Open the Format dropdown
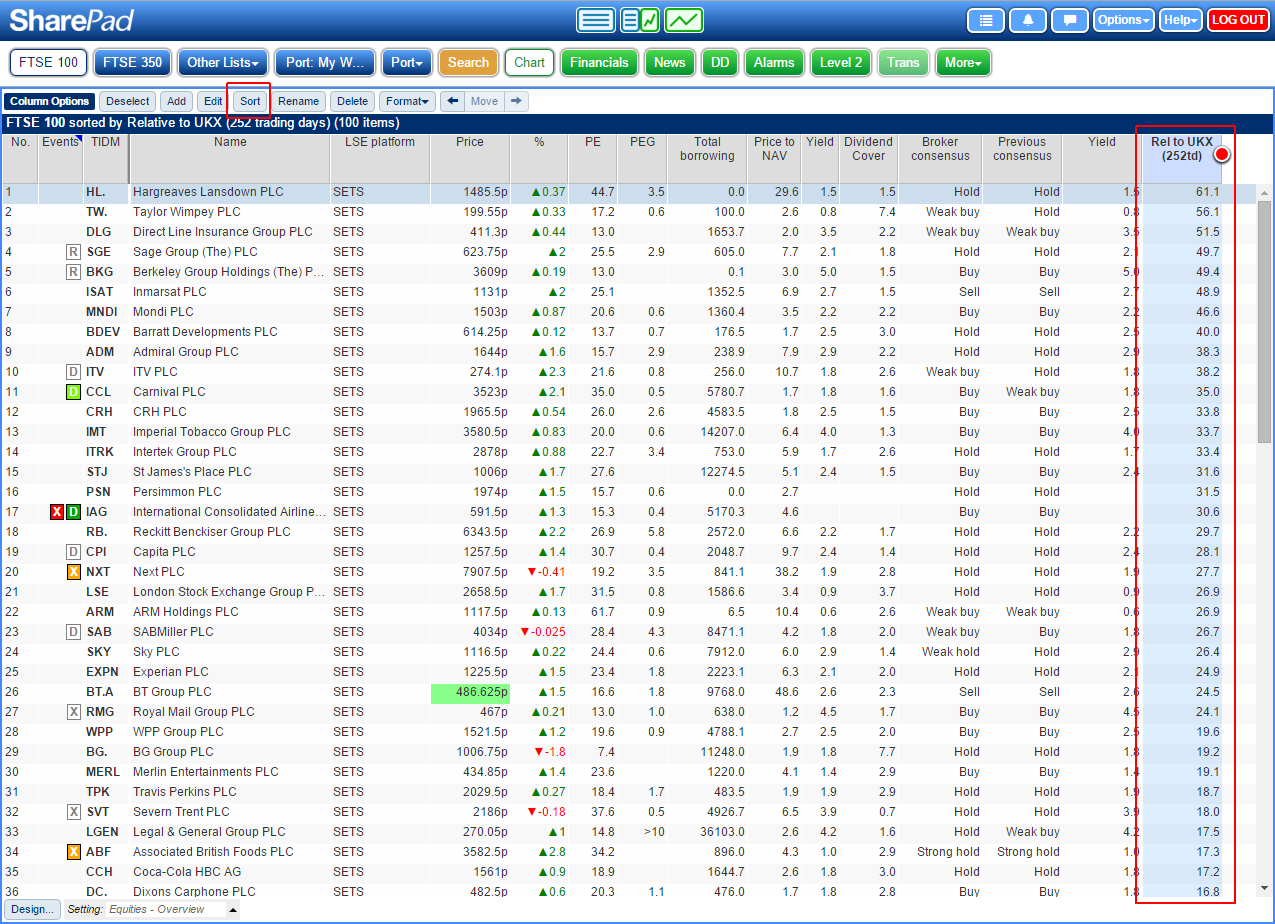The image size is (1275, 924). point(408,101)
